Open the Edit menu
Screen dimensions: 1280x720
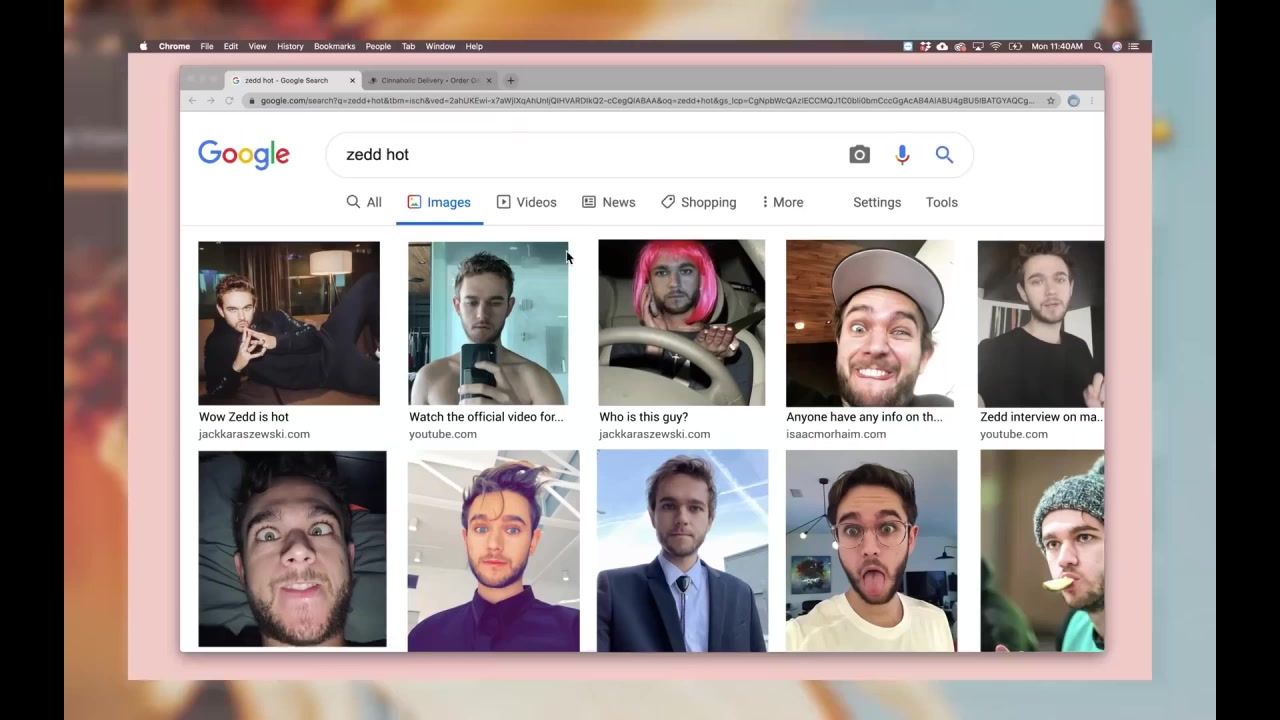[231, 46]
